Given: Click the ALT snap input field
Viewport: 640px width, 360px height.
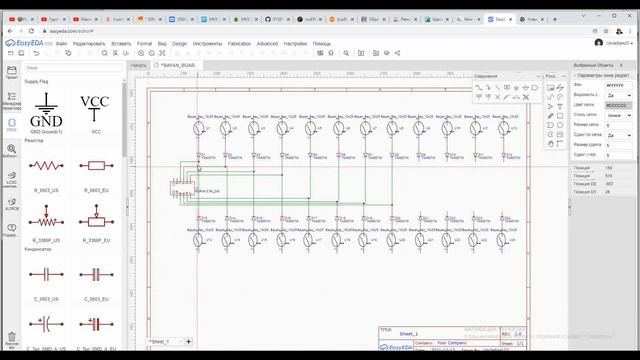Looking at the screenshot, I should 618,155.
